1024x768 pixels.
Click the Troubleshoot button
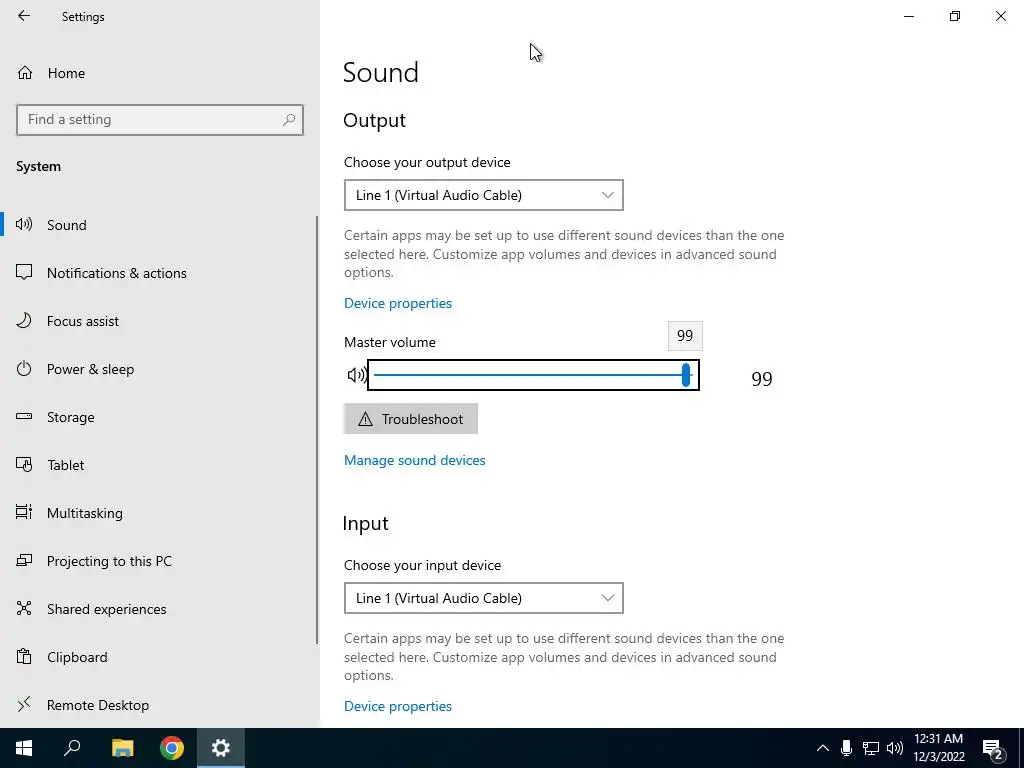pos(411,419)
